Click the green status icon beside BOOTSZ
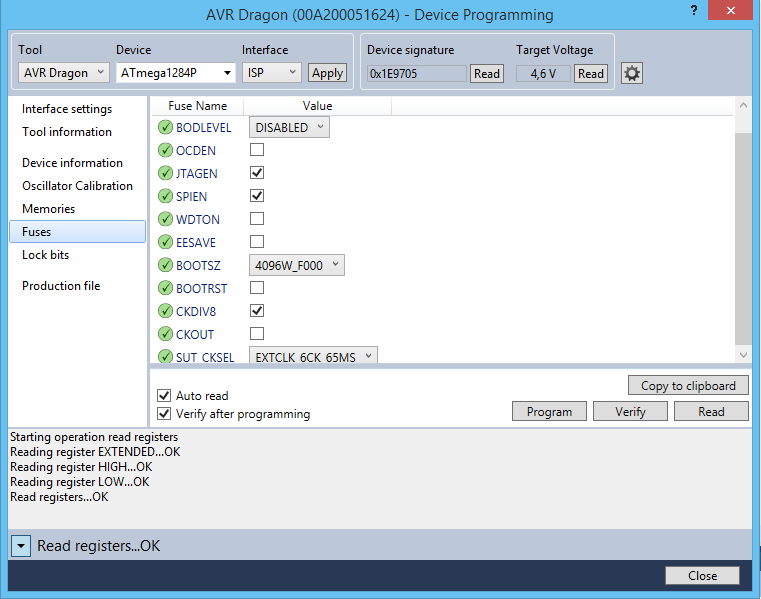The image size is (761, 599). [x=165, y=265]
